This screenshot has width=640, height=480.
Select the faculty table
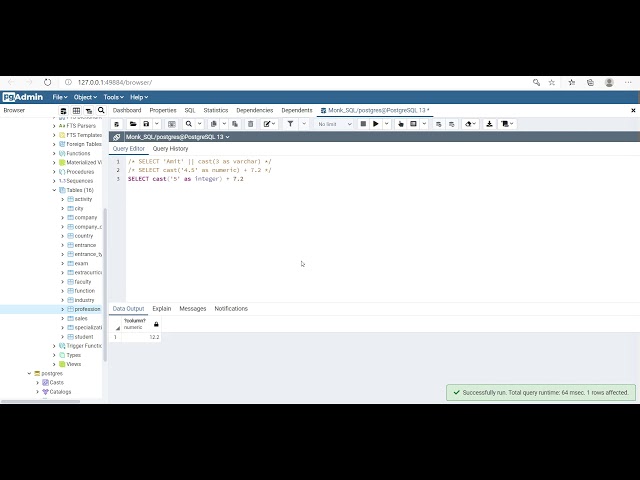(x=83, y=282)
